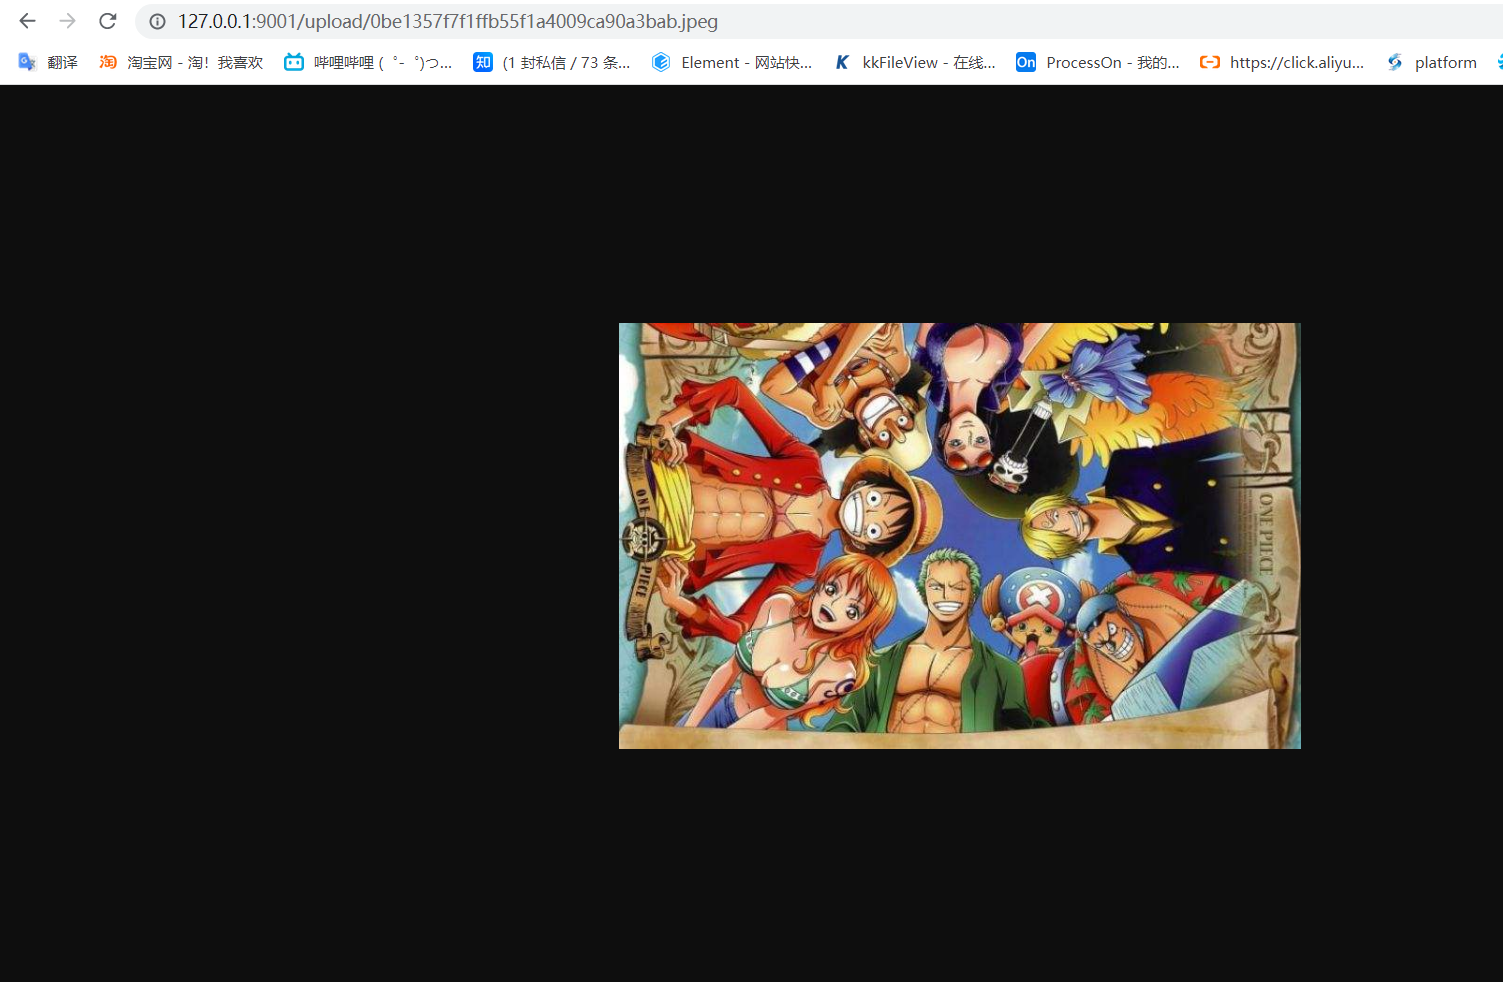
Task: Open the 淘宝网 bookmark
Action: tap(181, 62)
